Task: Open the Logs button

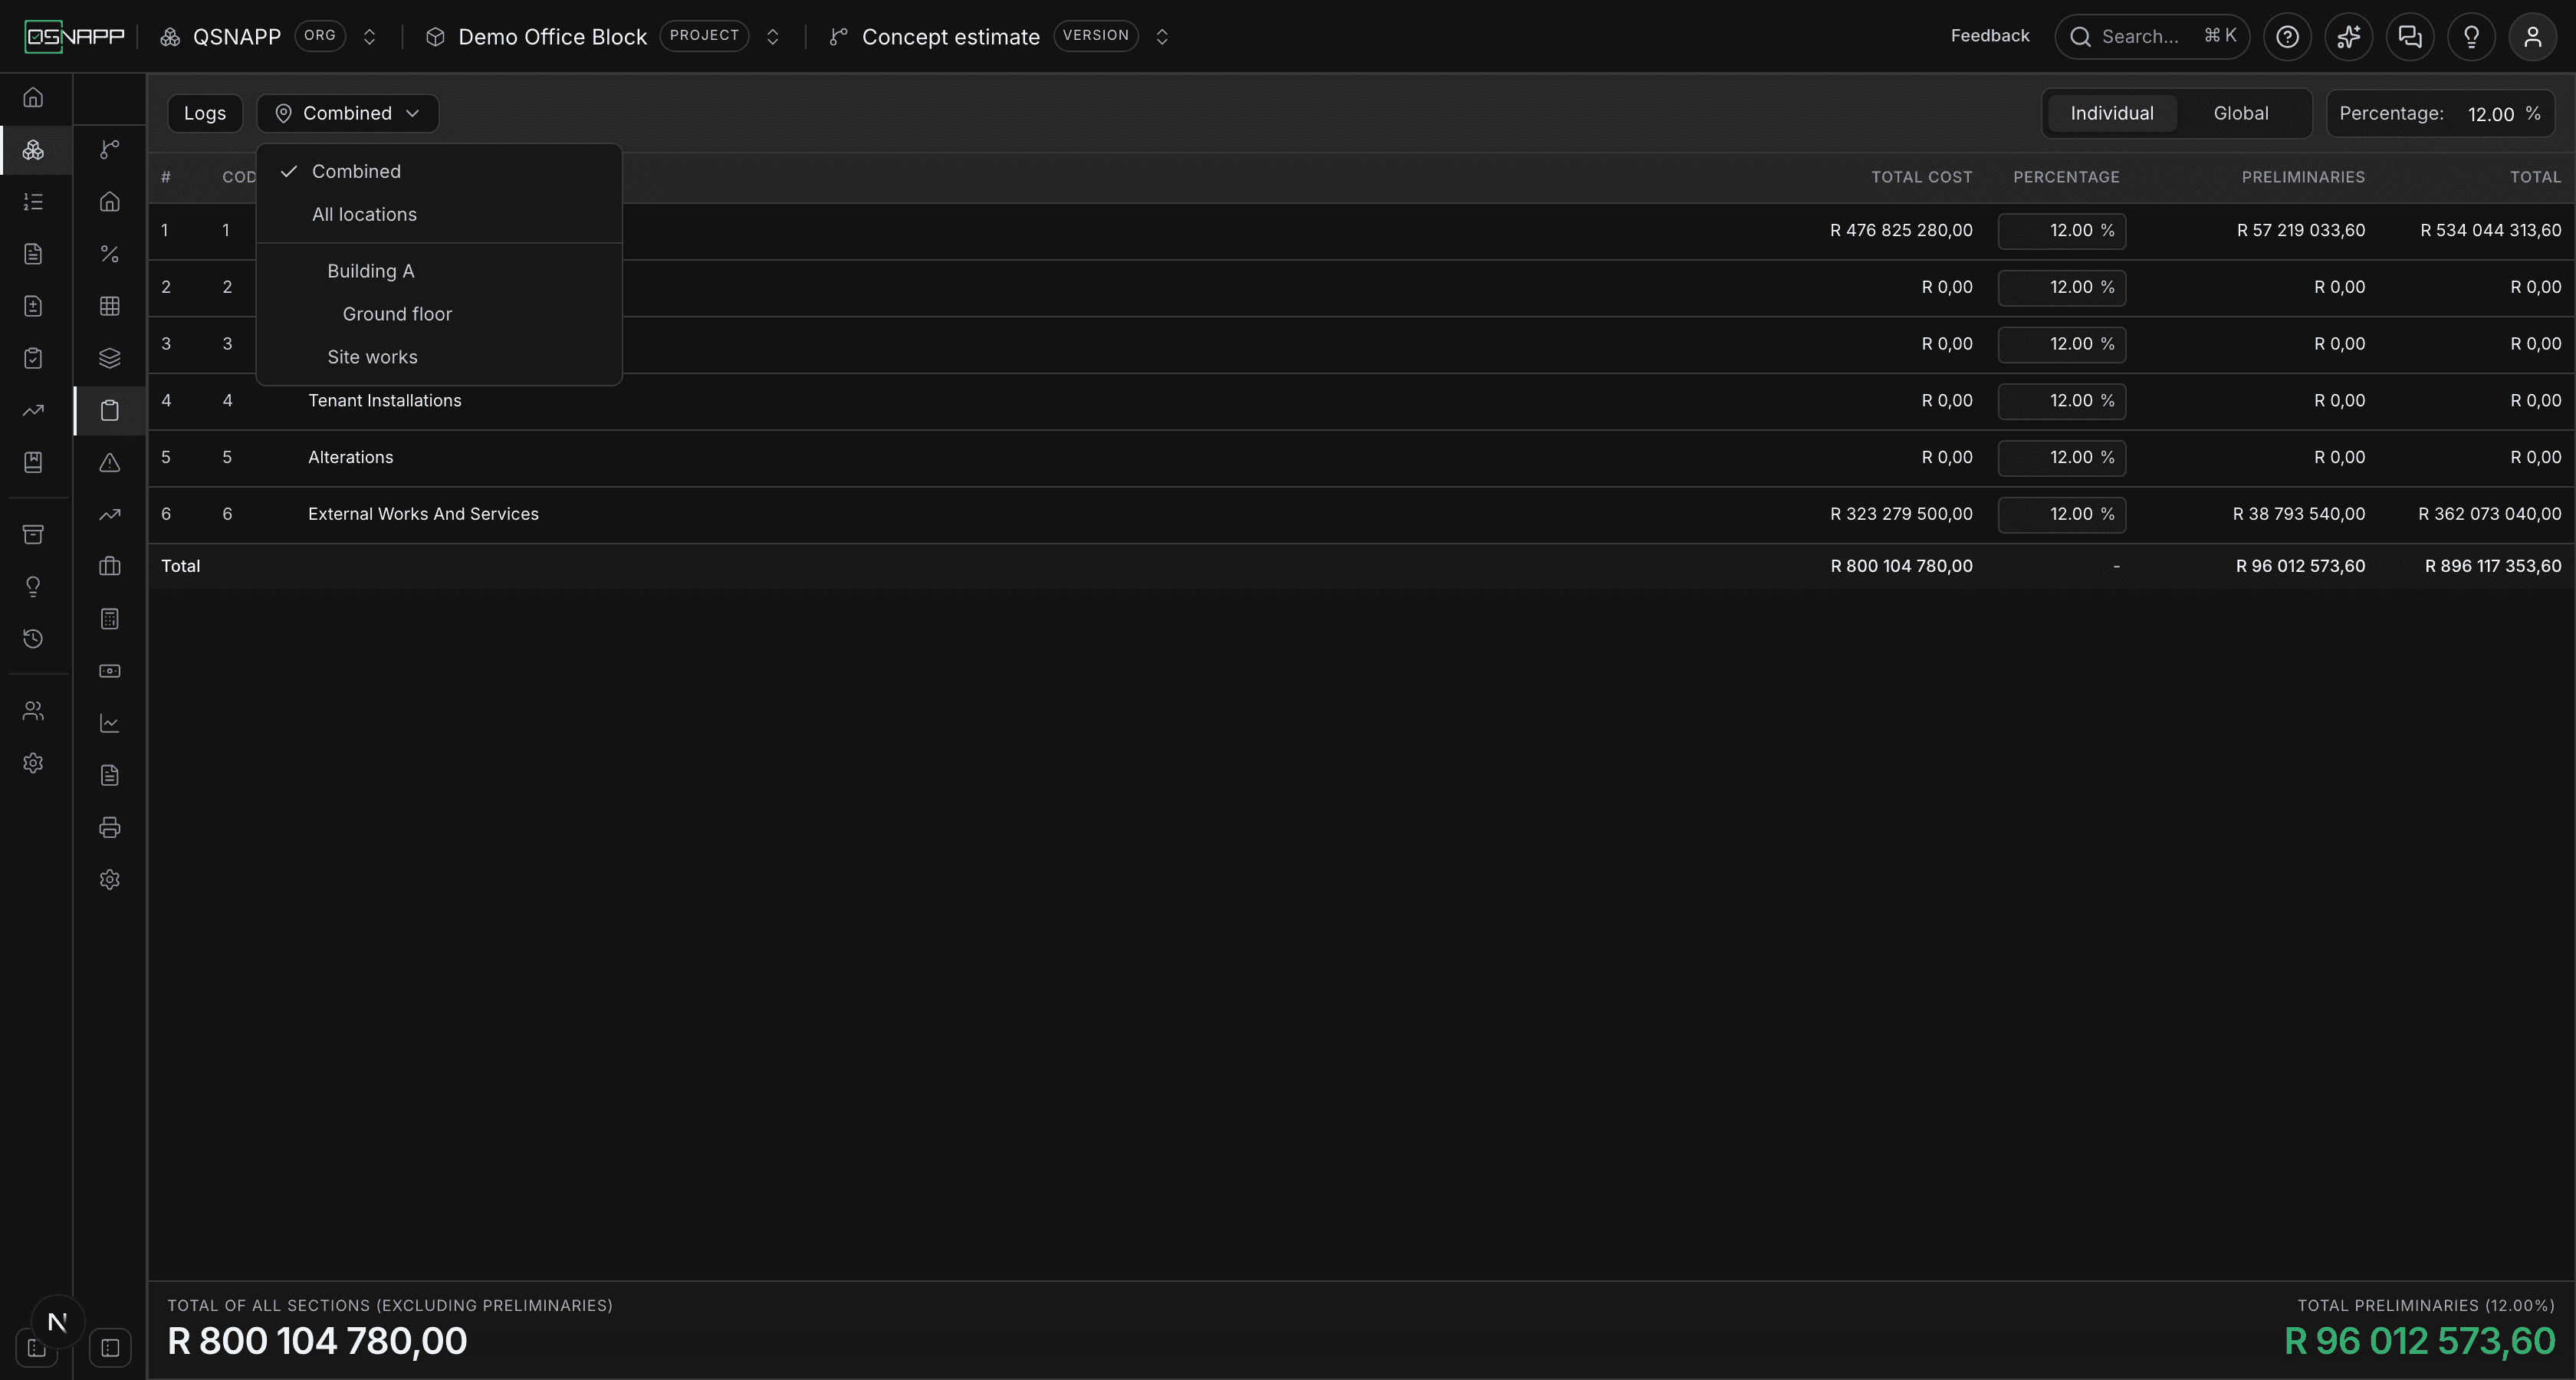Action: coord(205,113)
